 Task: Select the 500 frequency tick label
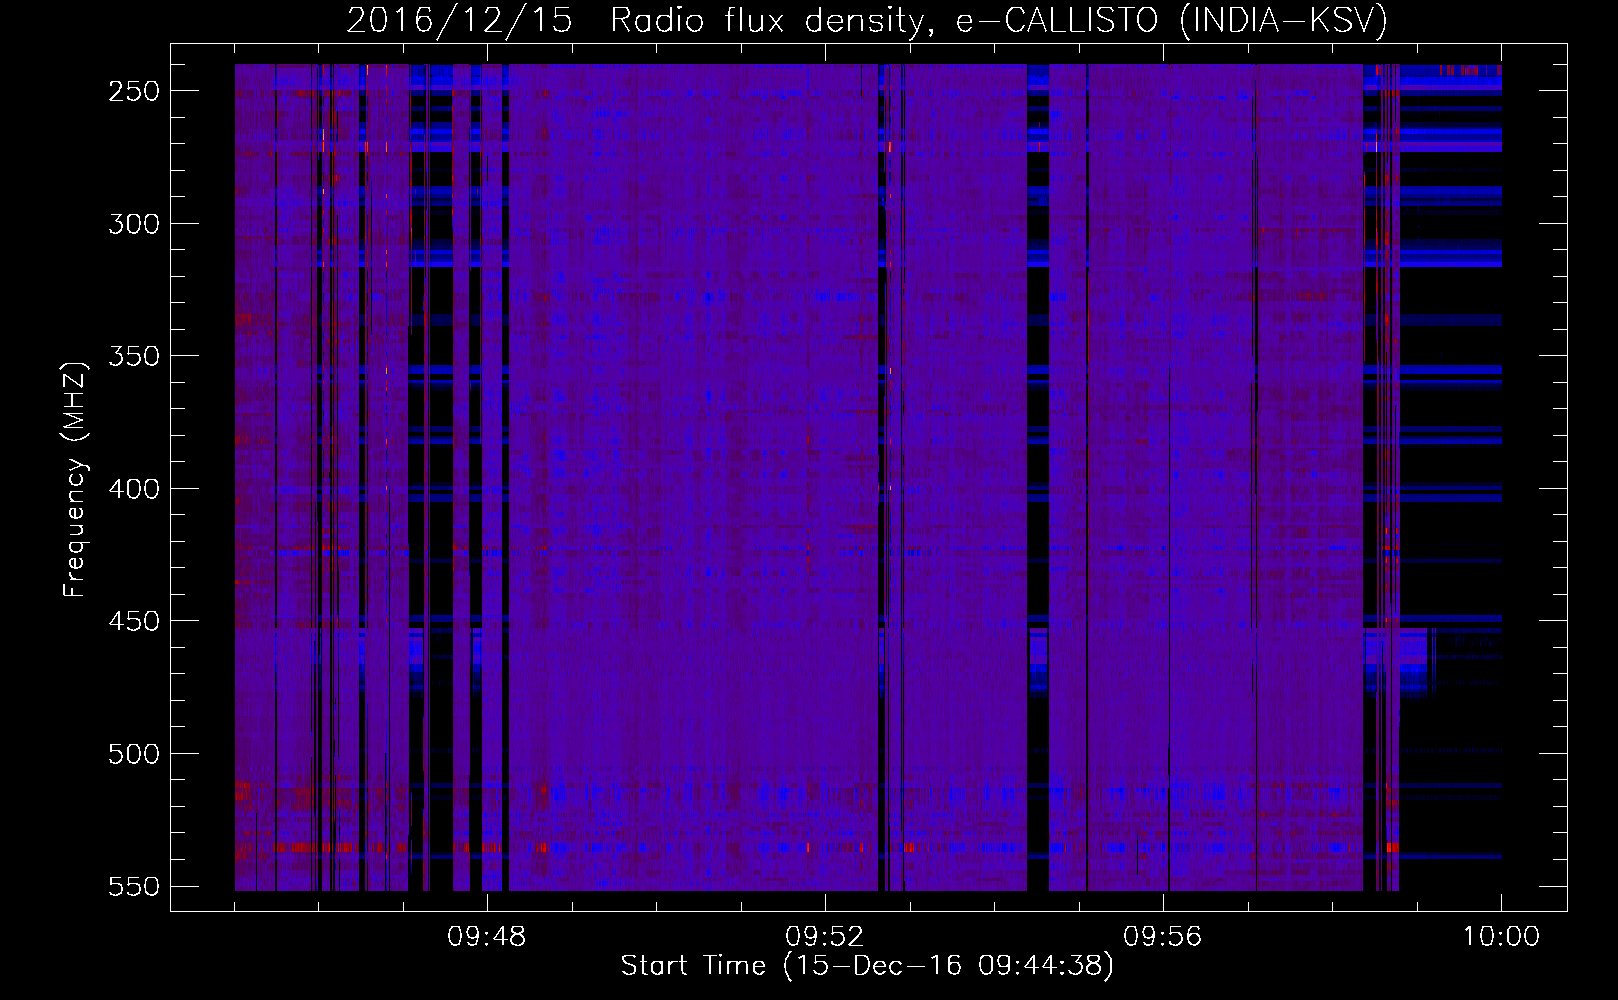[x=134, y=754]
